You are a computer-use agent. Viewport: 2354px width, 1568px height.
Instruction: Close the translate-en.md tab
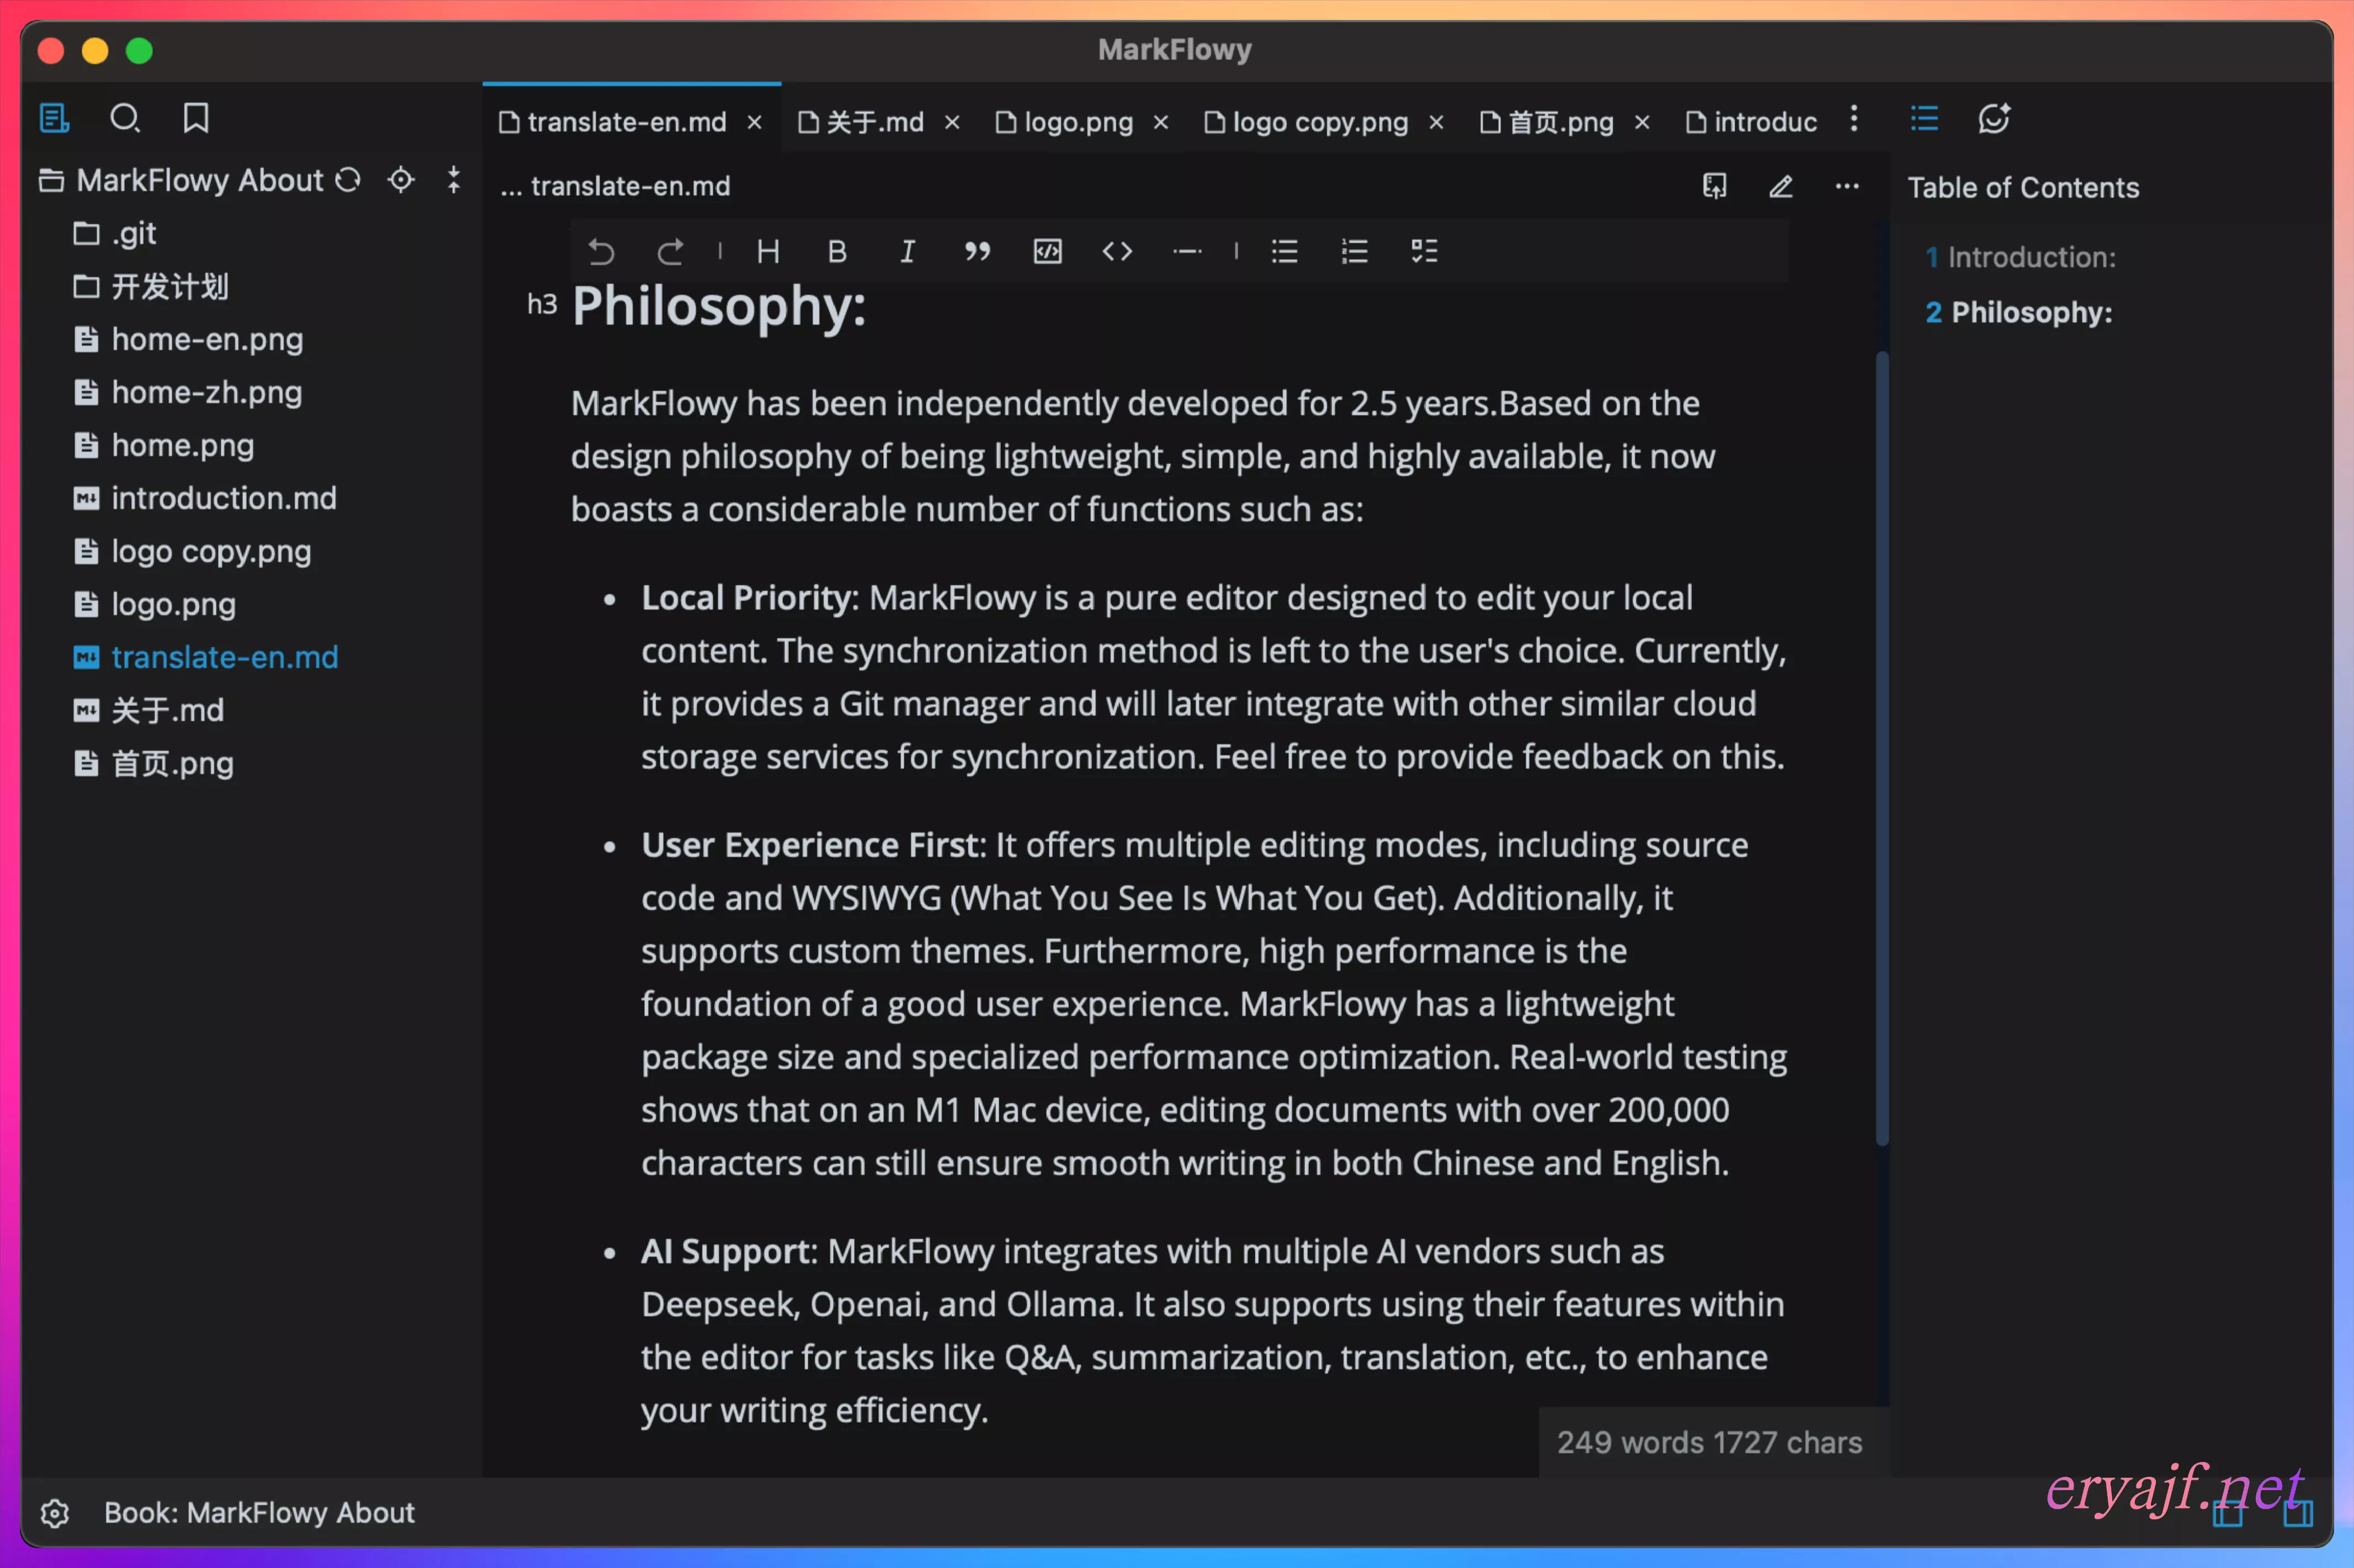point(755,122)
